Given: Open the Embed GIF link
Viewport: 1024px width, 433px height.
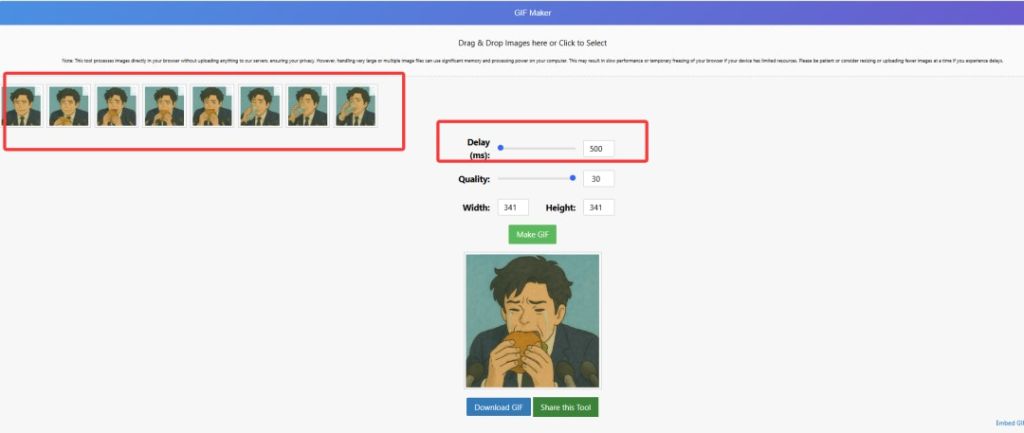Looking at the screenshot, I should [1009, 423].
